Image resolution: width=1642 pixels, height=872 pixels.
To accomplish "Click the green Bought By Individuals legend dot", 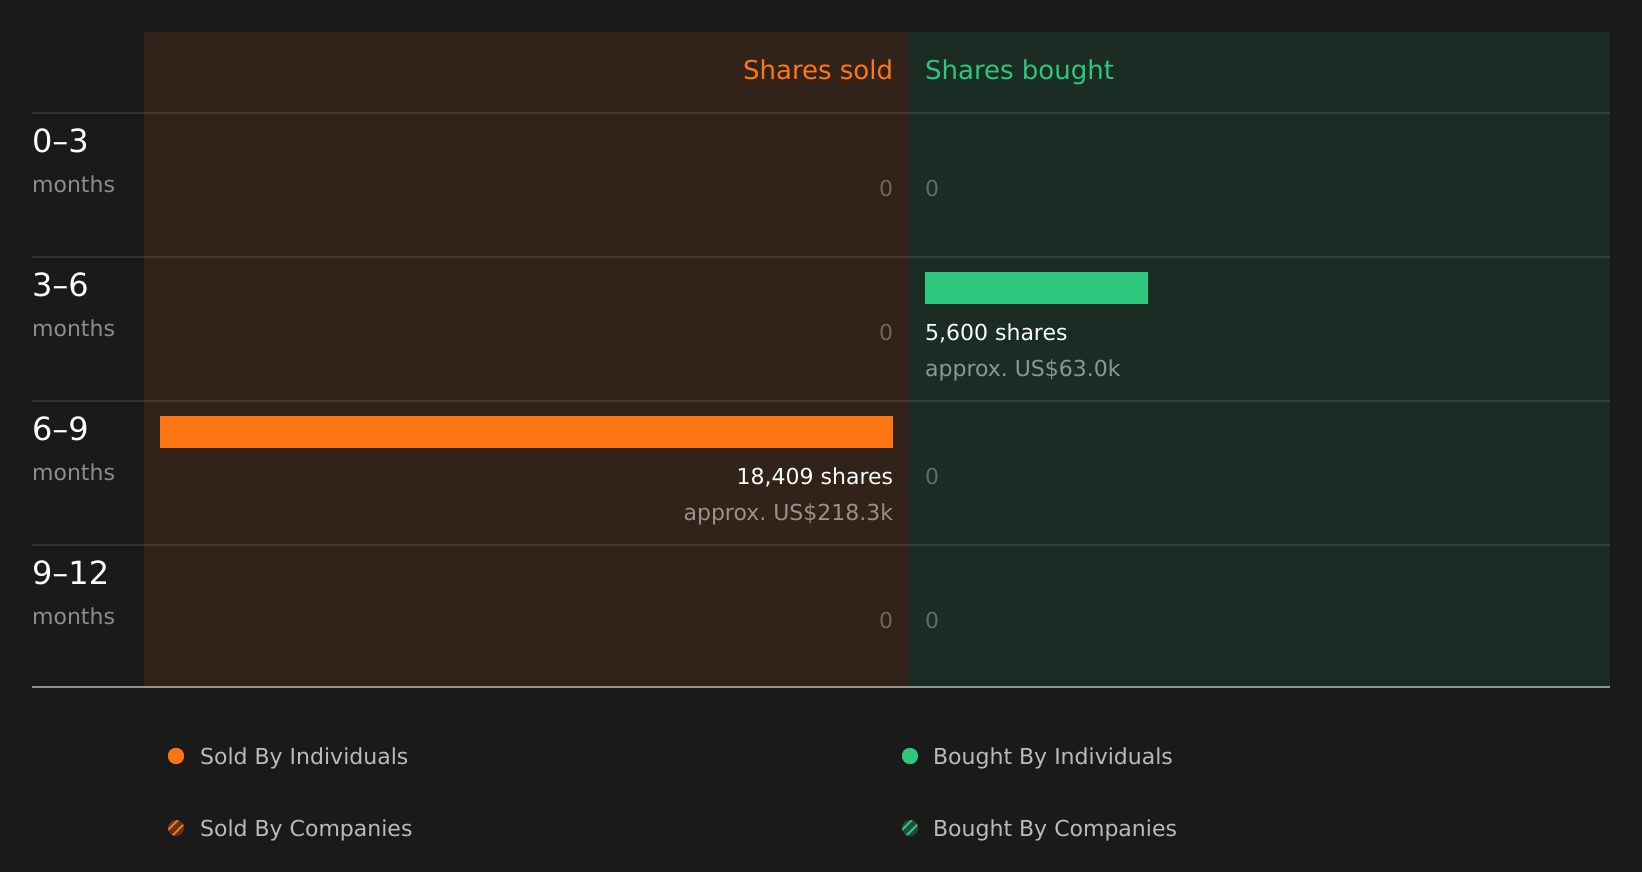I will tap(910, 756).
